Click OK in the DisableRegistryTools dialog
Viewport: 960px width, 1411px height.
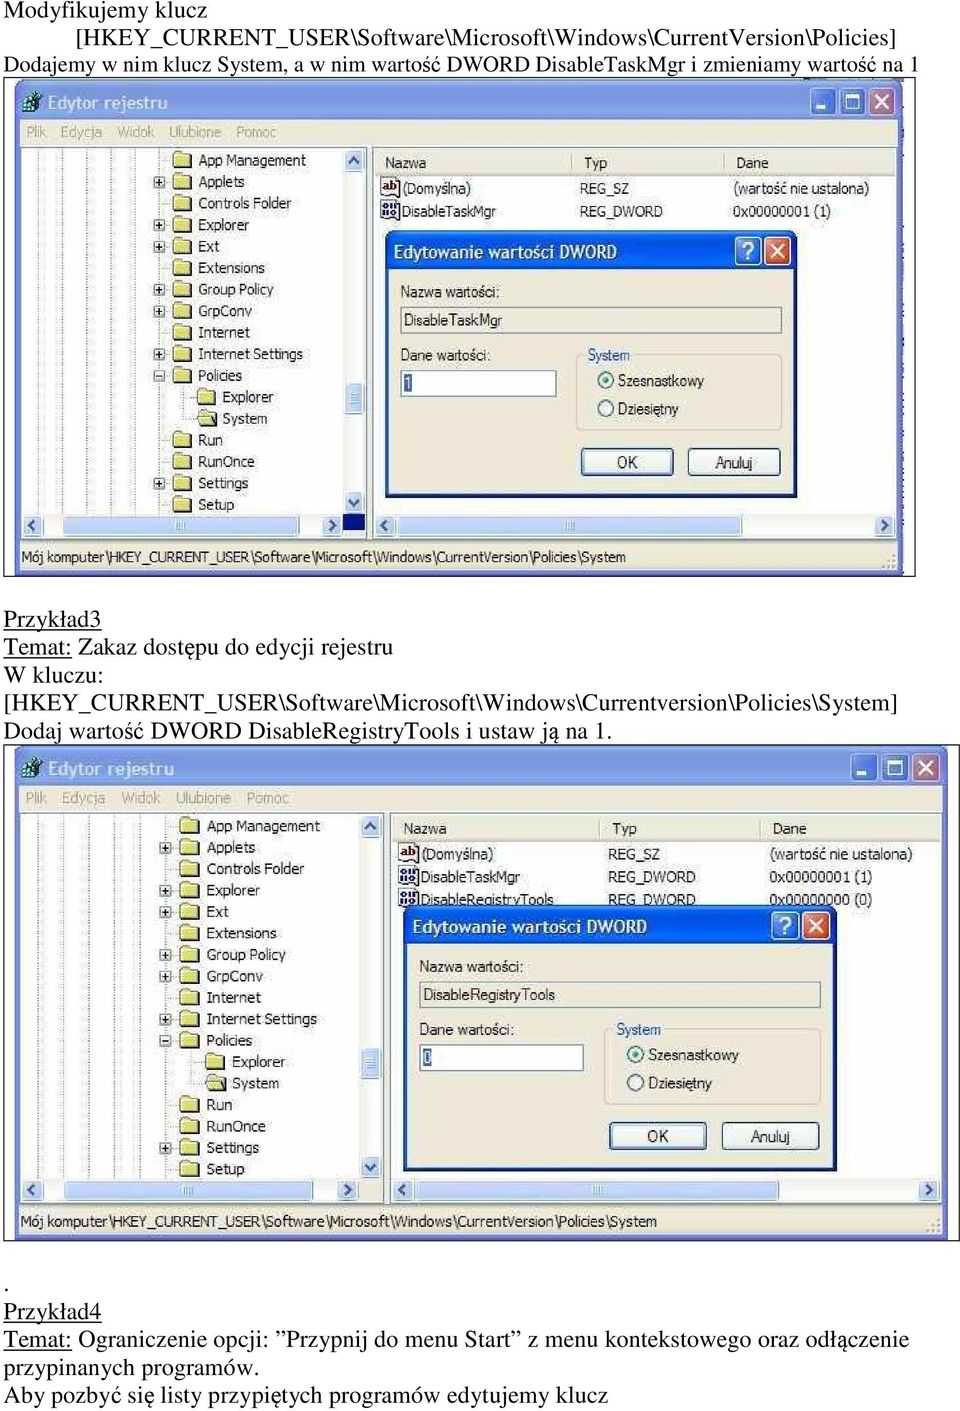pyautogui.click(x=657, y=1137)
